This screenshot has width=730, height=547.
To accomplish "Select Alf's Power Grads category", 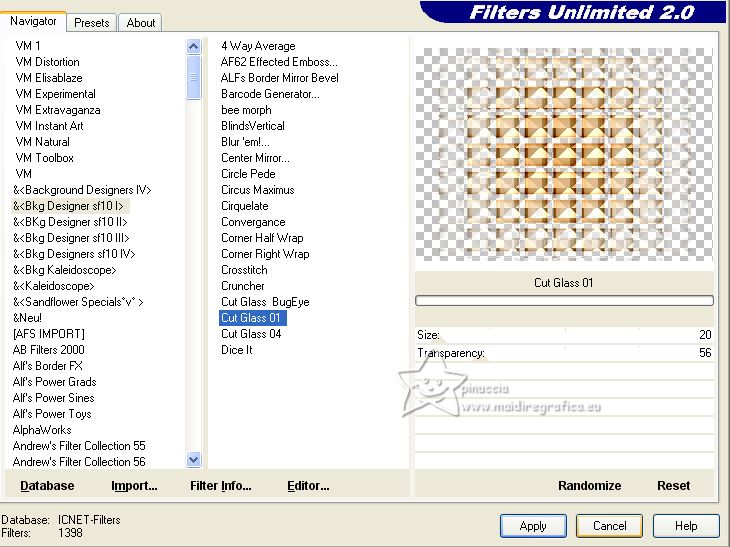I will pyautogui.click(x=54, y=382).
